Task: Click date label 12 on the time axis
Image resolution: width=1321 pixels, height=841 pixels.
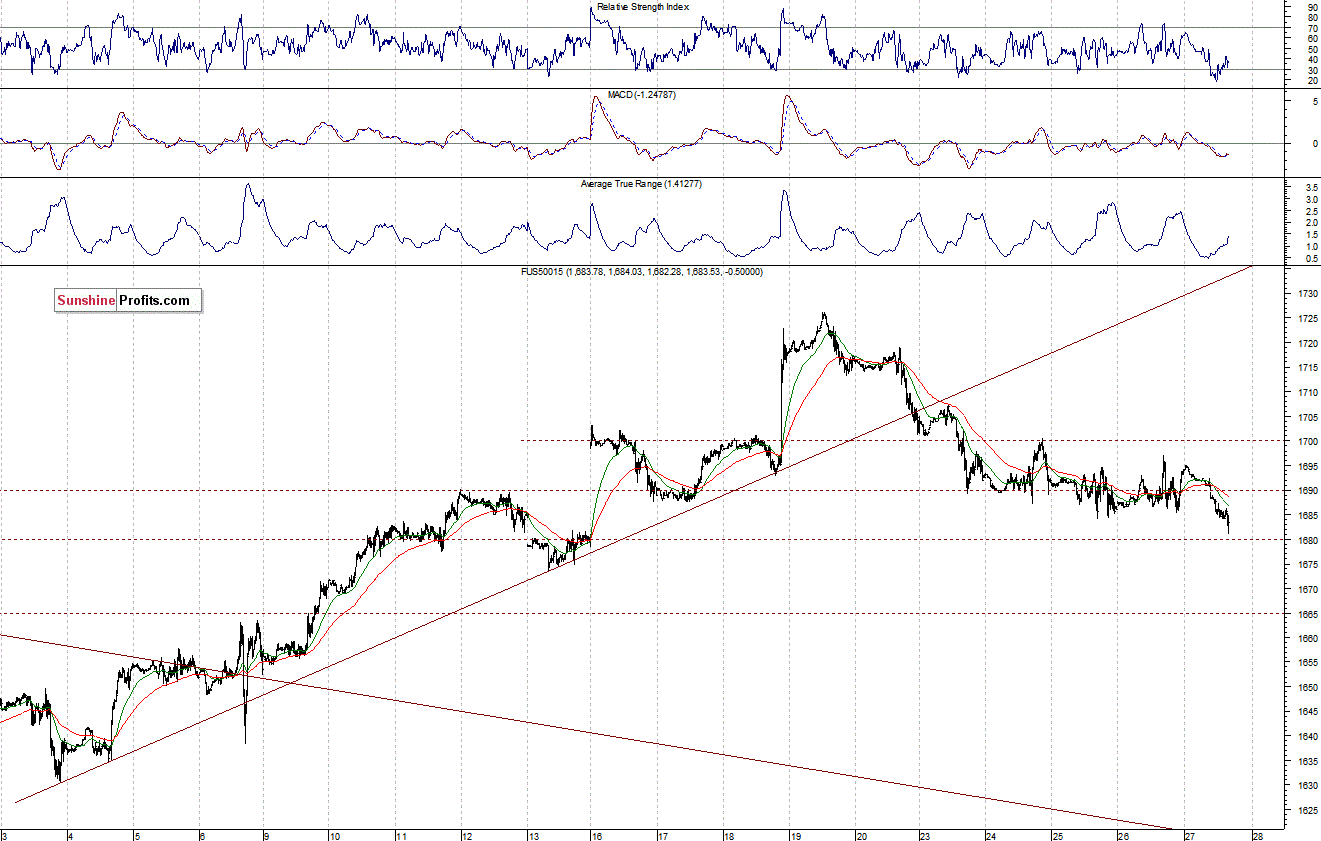Action: (x=467, y=836)
